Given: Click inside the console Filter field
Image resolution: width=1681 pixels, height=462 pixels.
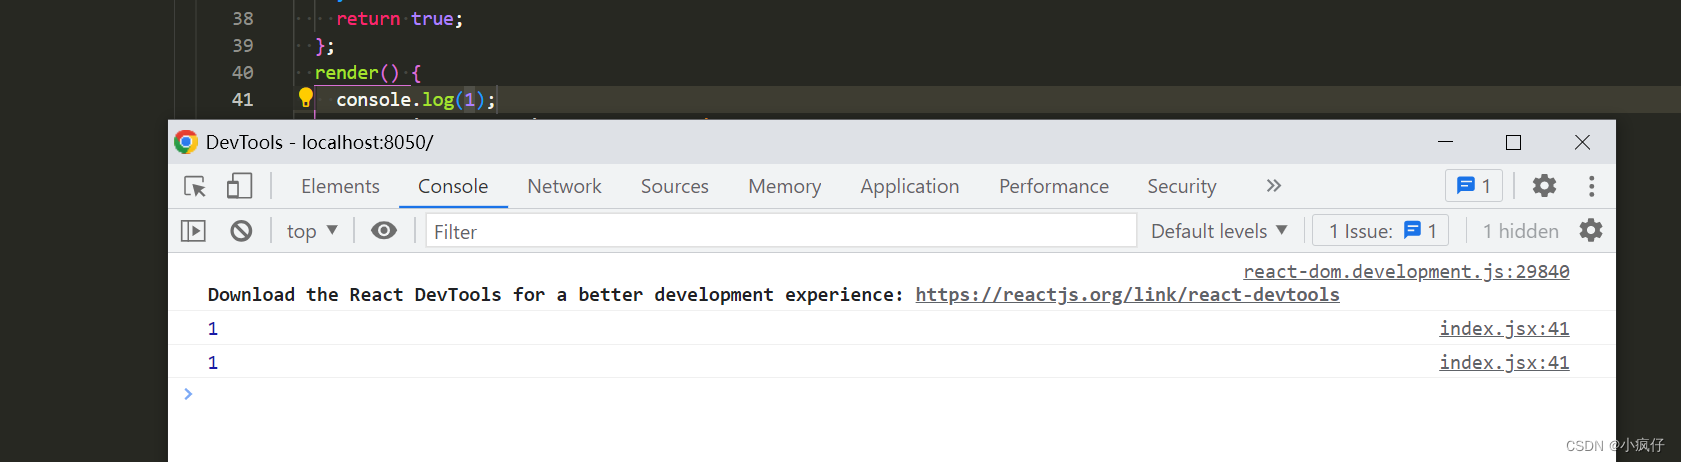Looking at the screenshot, I should (781, 231).
